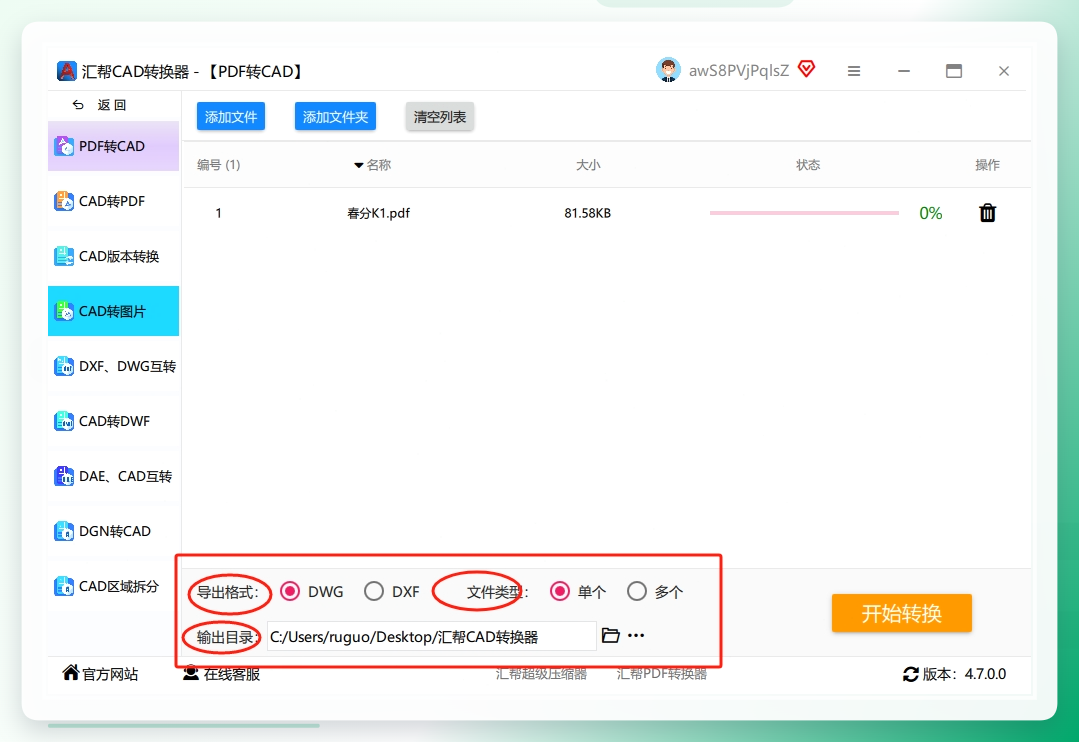Click the CAD版本转换 sidebar icon
This screenshot has height=742, width=1079.
pos(64,256)
